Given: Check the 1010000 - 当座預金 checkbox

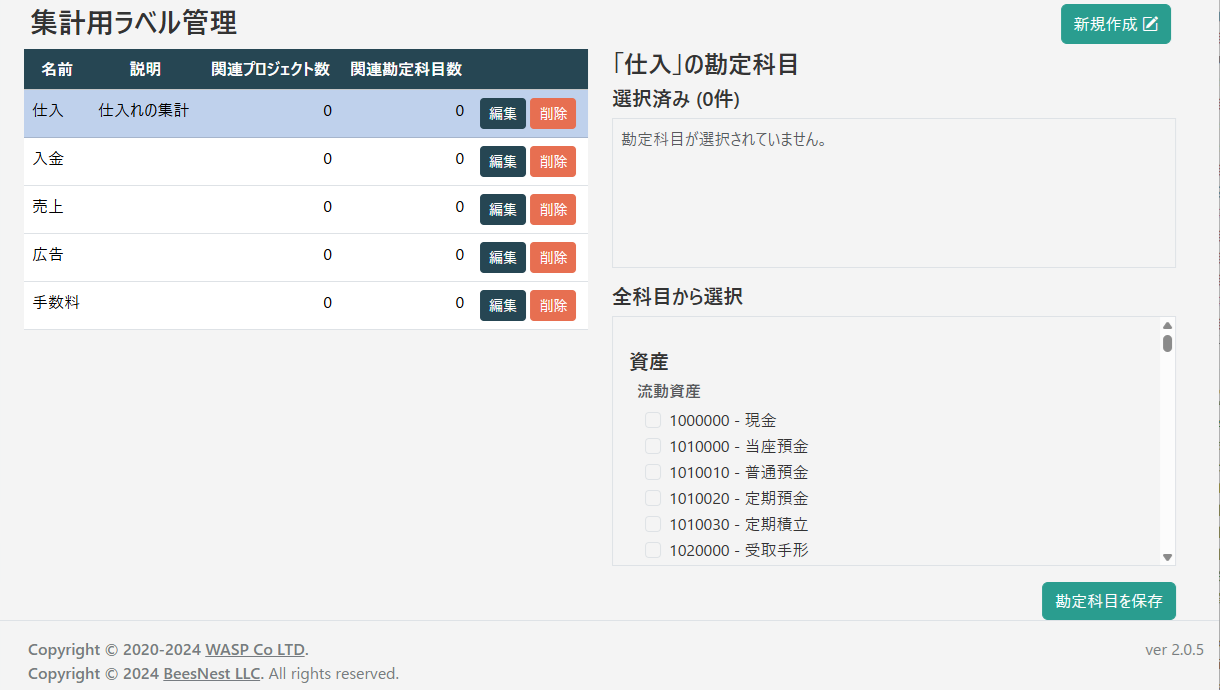Looking at the screenshot, I should tap(653, 446).
